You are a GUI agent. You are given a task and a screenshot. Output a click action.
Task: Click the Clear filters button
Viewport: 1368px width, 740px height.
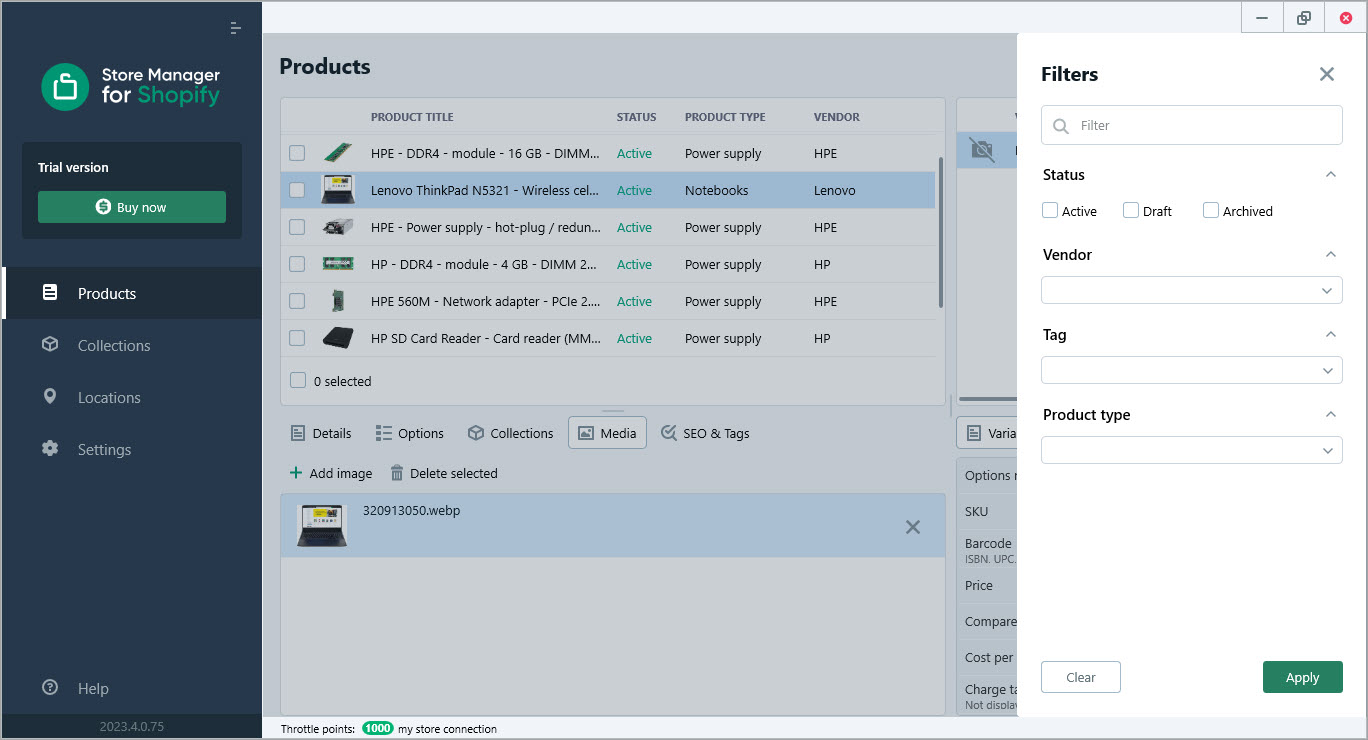1081,677
